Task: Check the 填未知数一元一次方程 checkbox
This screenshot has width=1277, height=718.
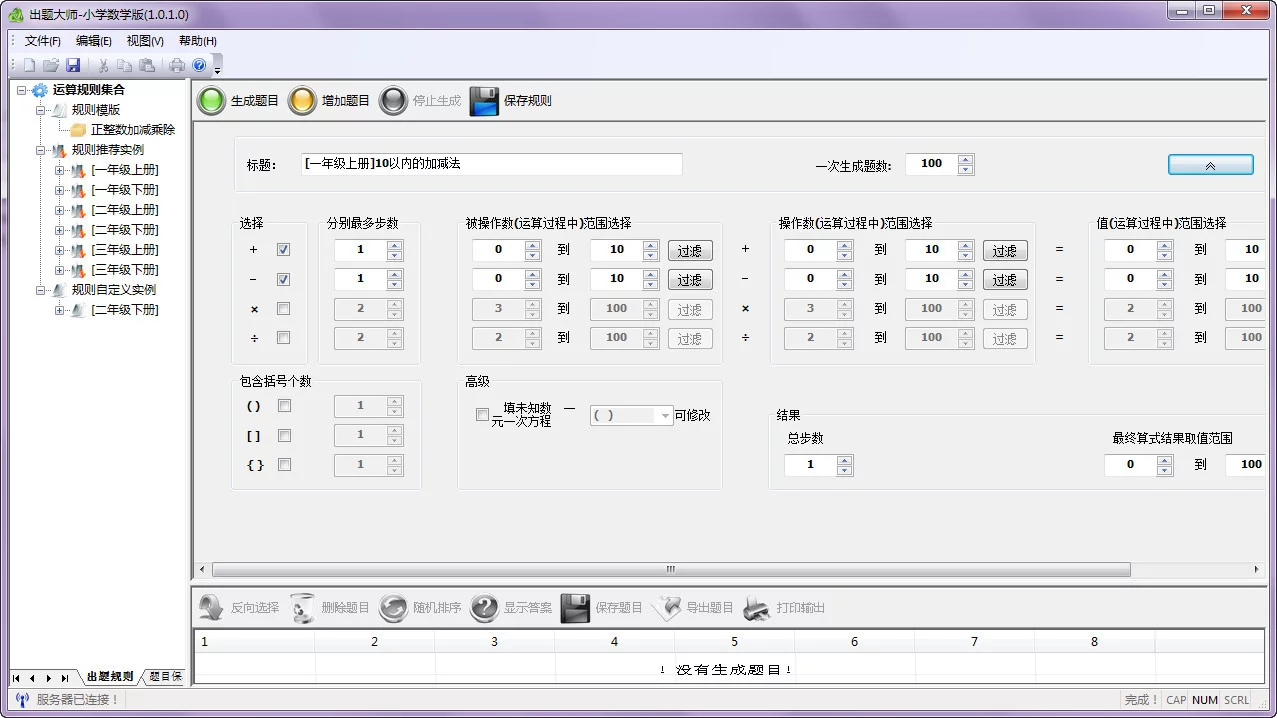Action: (x=483, y=415)
